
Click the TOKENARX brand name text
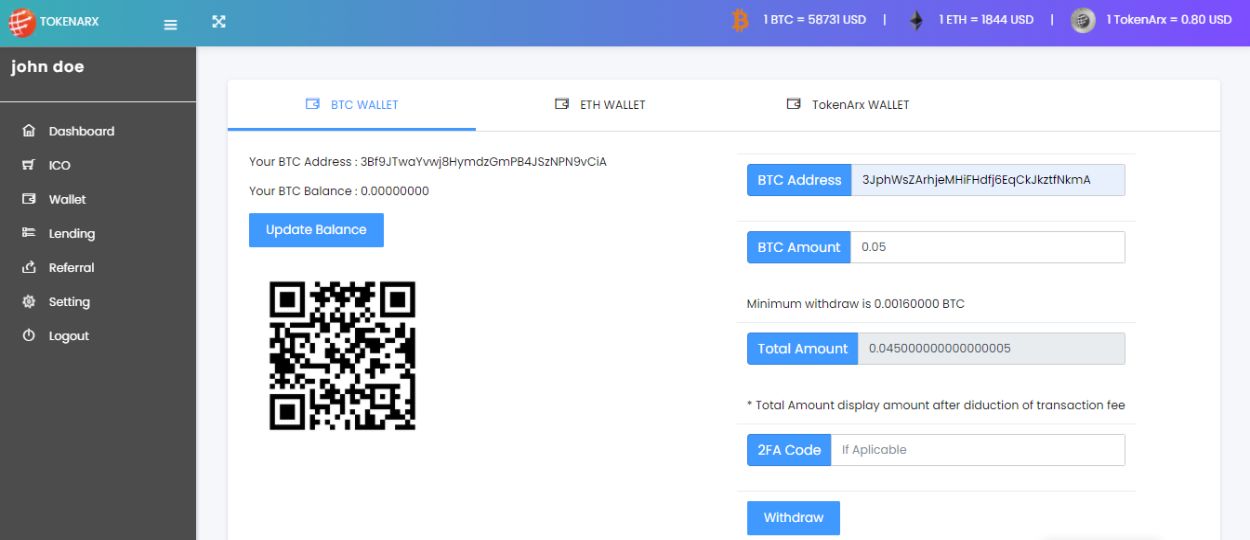[x=69, y=22]
